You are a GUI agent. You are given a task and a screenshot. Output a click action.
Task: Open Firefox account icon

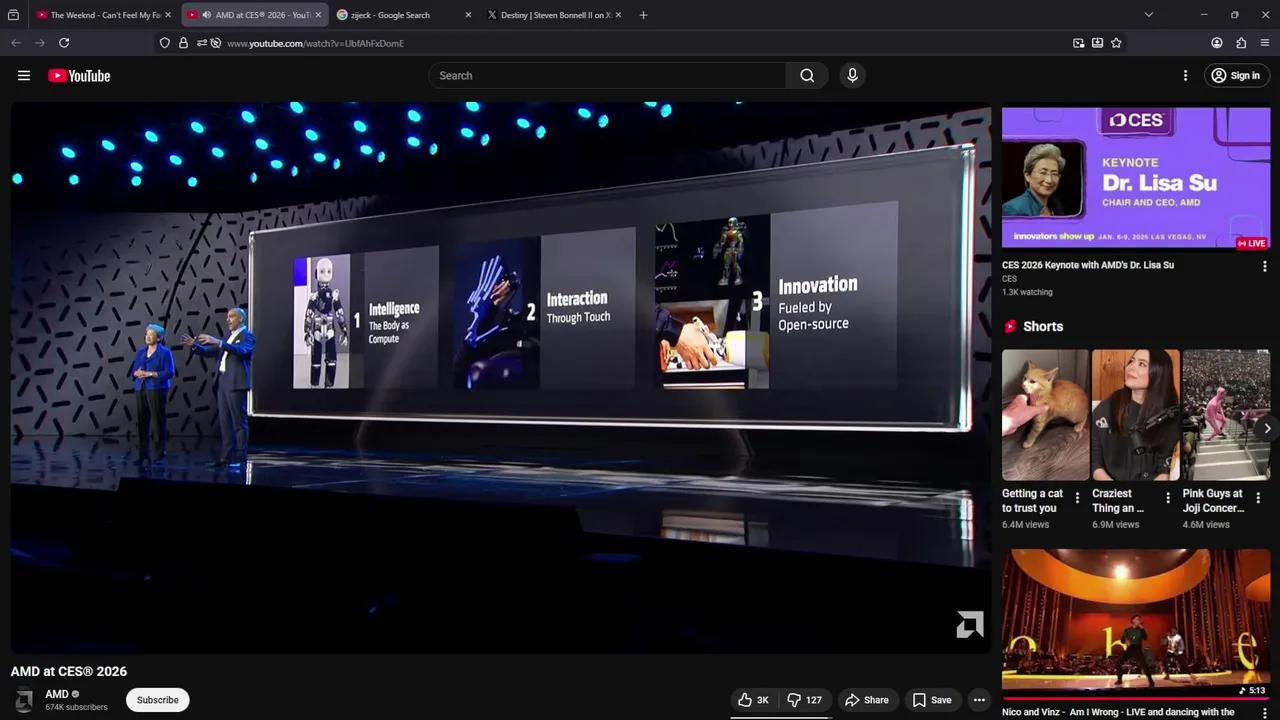coord(1217,43)
